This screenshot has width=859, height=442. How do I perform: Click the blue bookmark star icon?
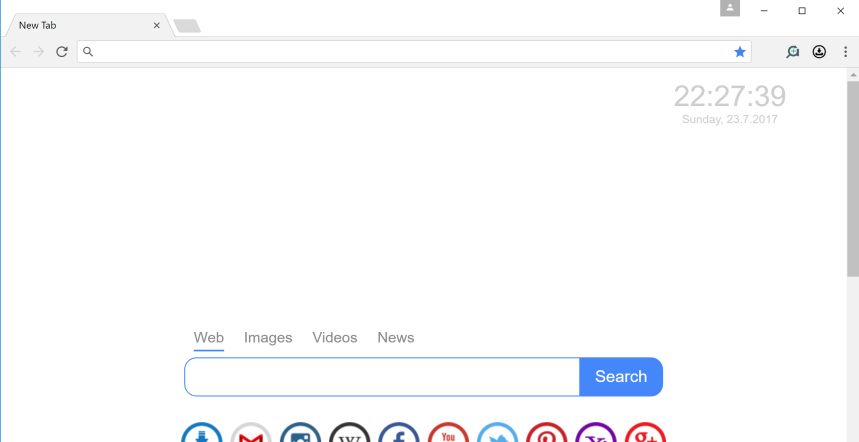(x=740, y=52)
